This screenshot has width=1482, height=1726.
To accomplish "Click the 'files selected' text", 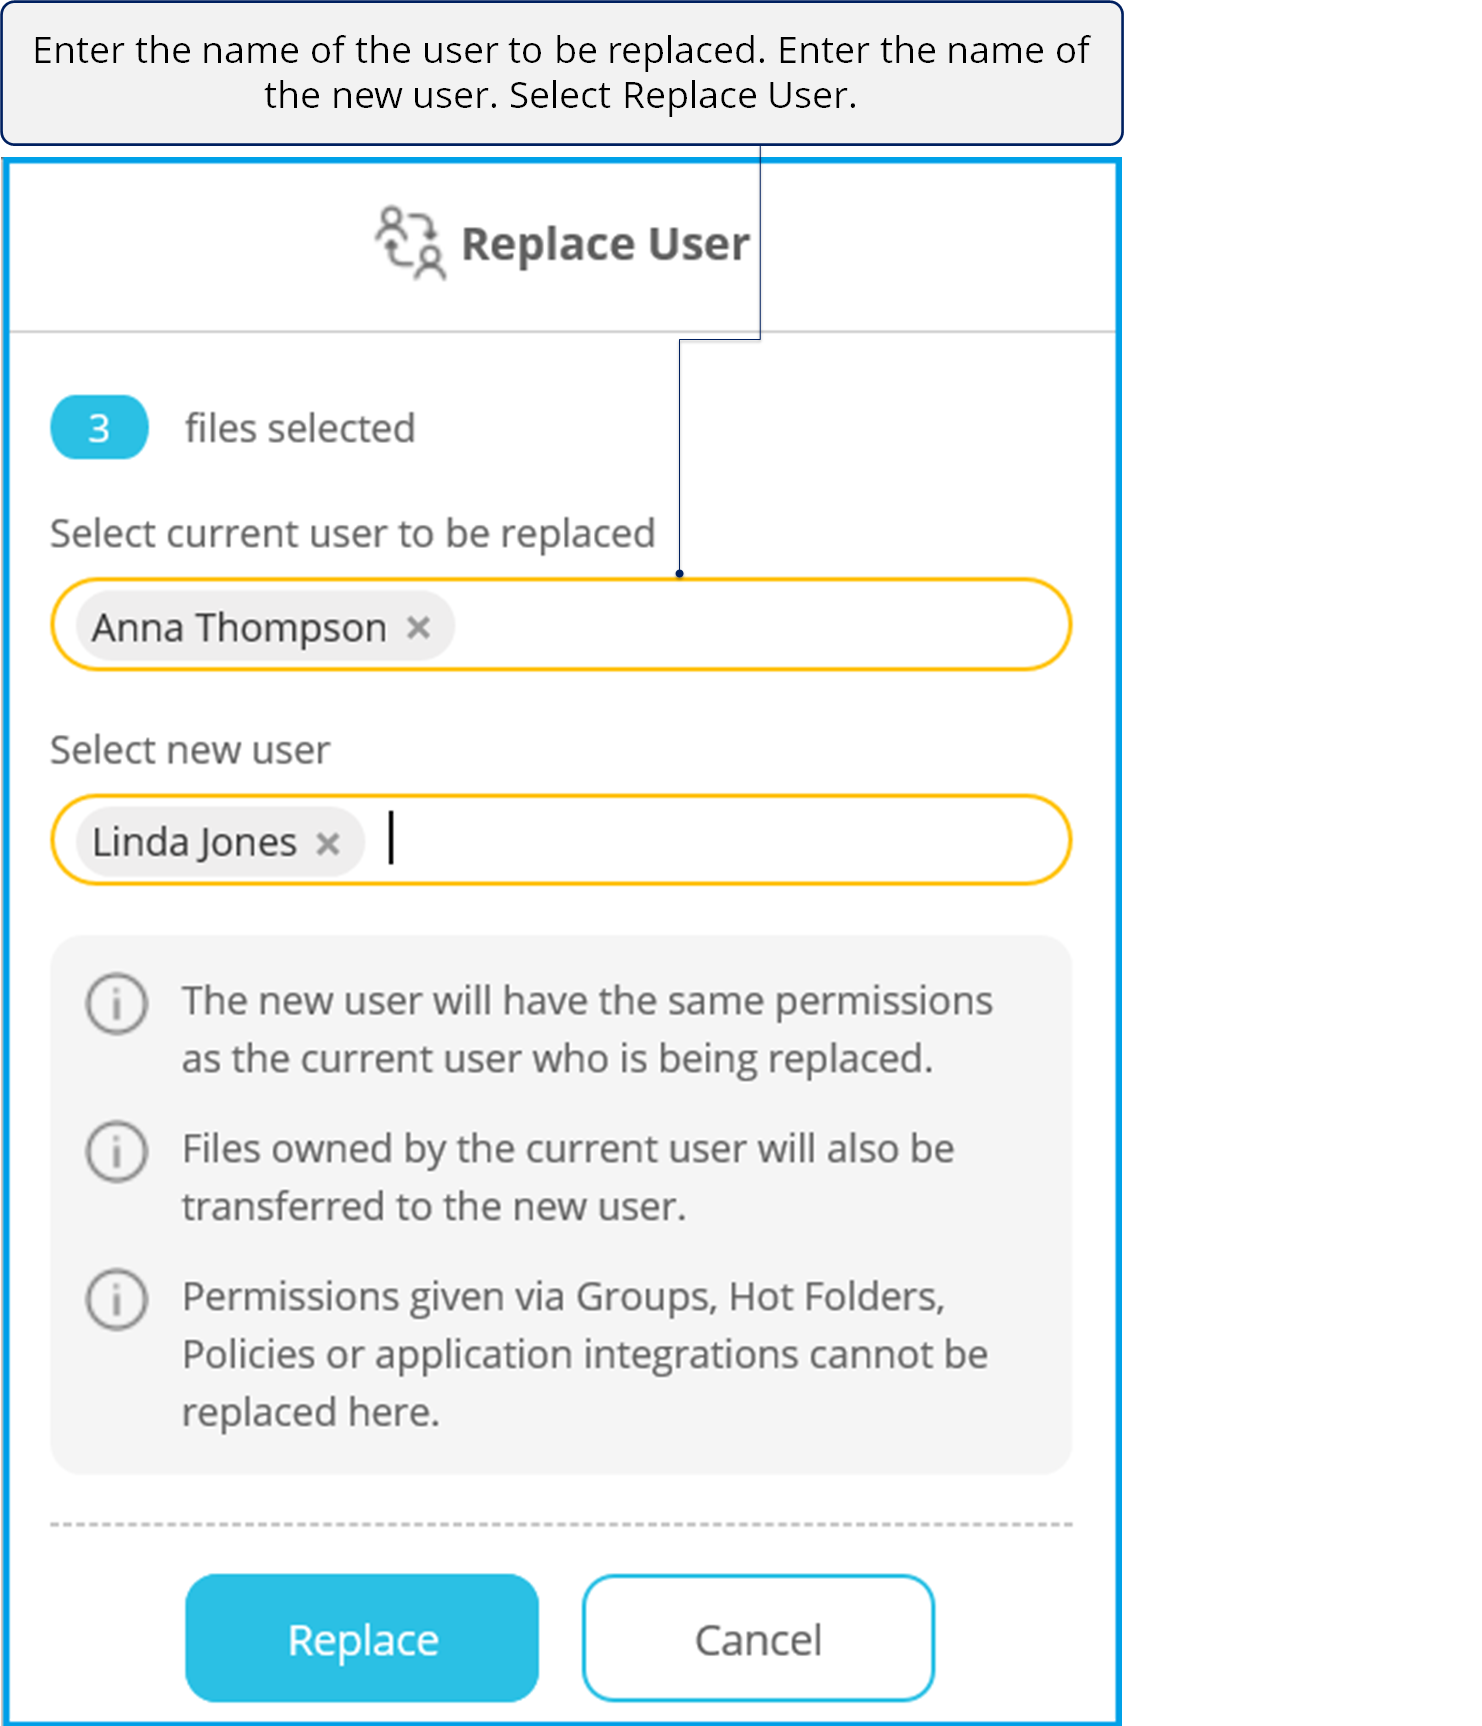I will pyautogui.click(x=300, y=428).
